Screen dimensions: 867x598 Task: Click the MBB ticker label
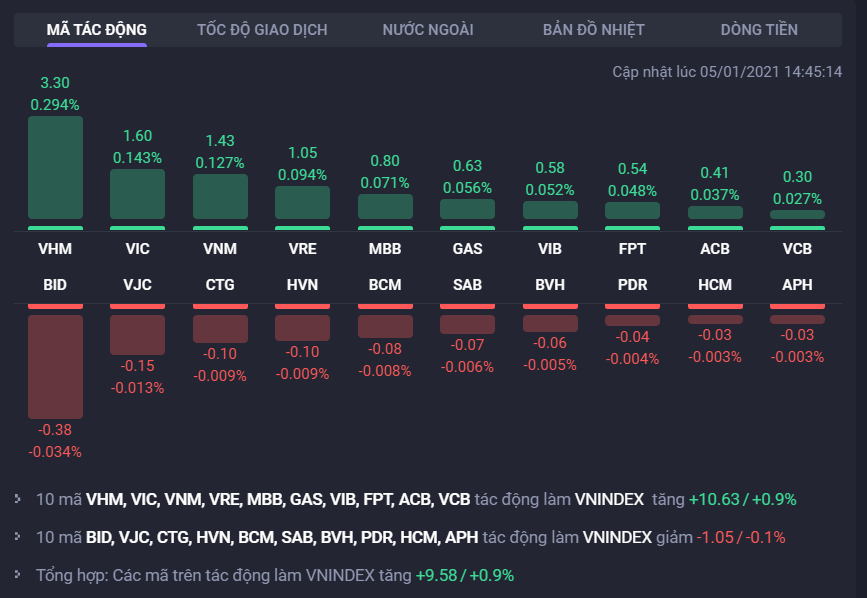tap(385, 247)
